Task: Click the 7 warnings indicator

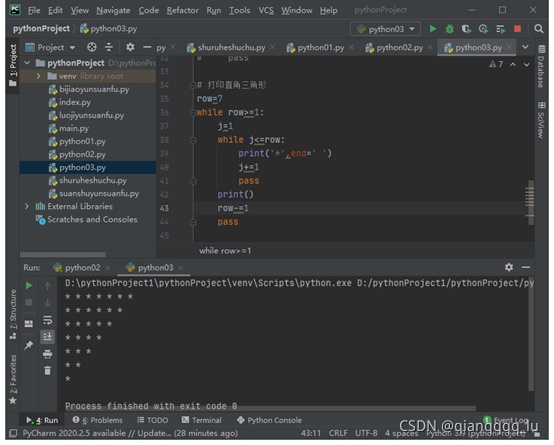Action: point(496,64)
